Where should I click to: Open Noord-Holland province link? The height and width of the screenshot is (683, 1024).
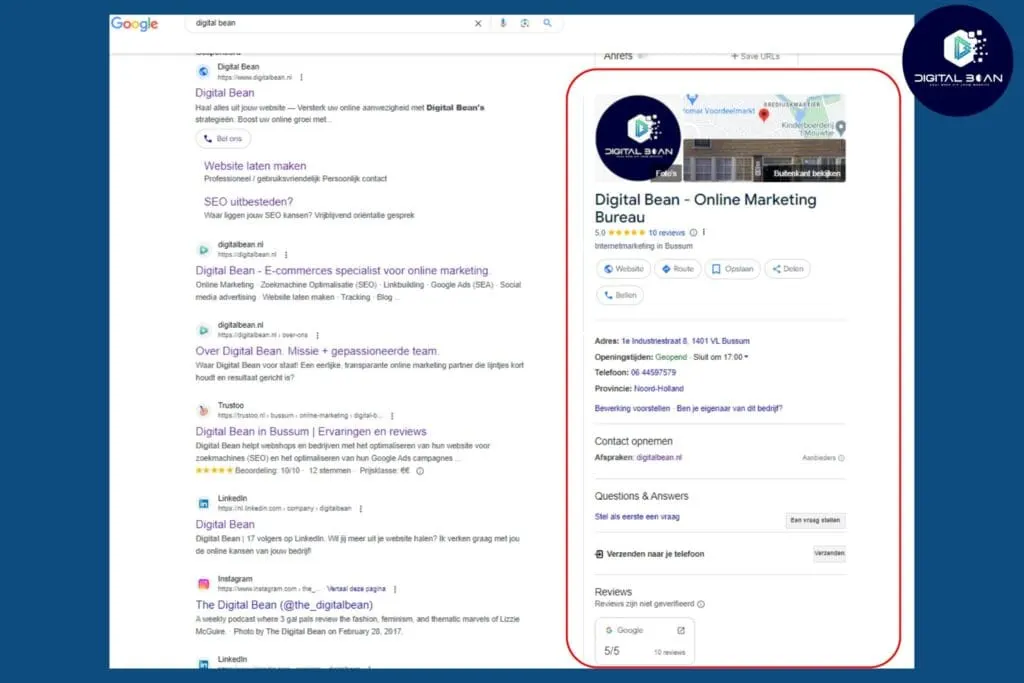click(659, 389)
